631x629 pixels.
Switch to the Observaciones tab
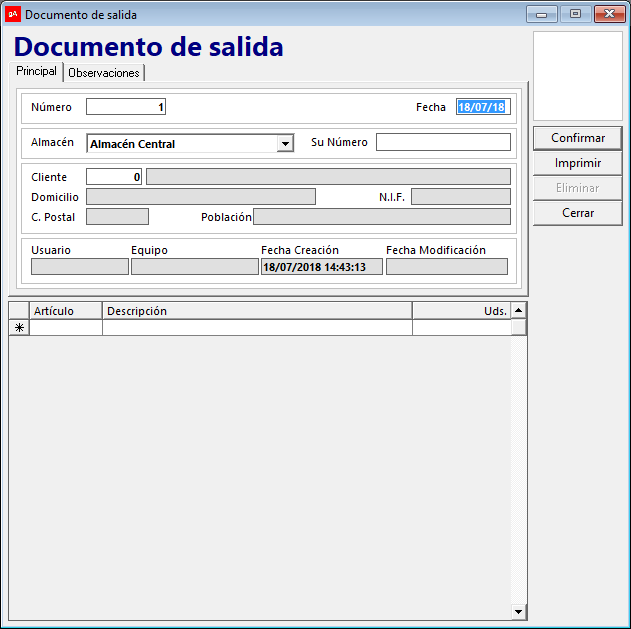(104, 73)
